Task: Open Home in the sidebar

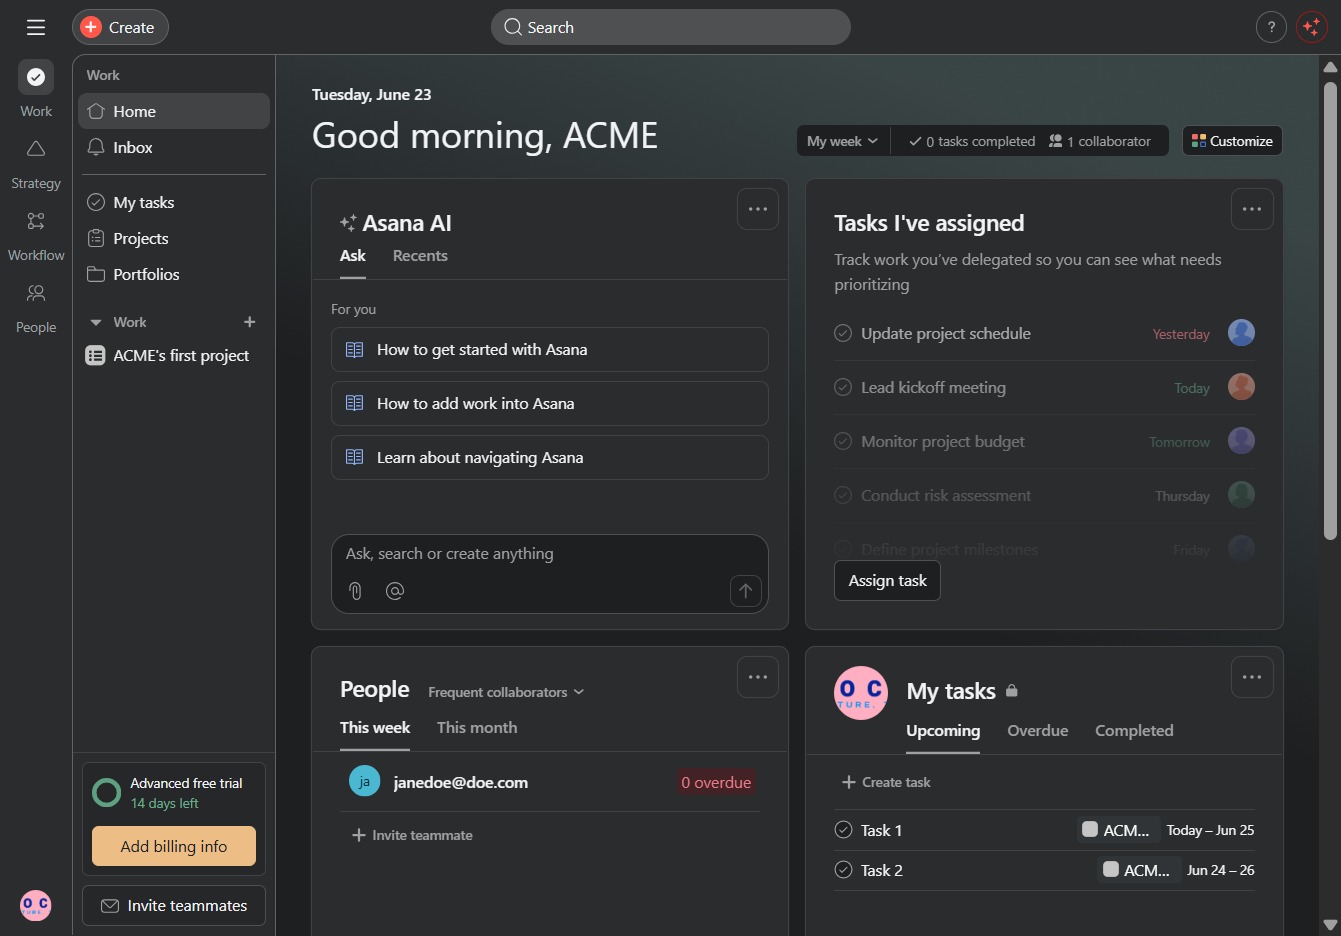Action: point(174,111)
